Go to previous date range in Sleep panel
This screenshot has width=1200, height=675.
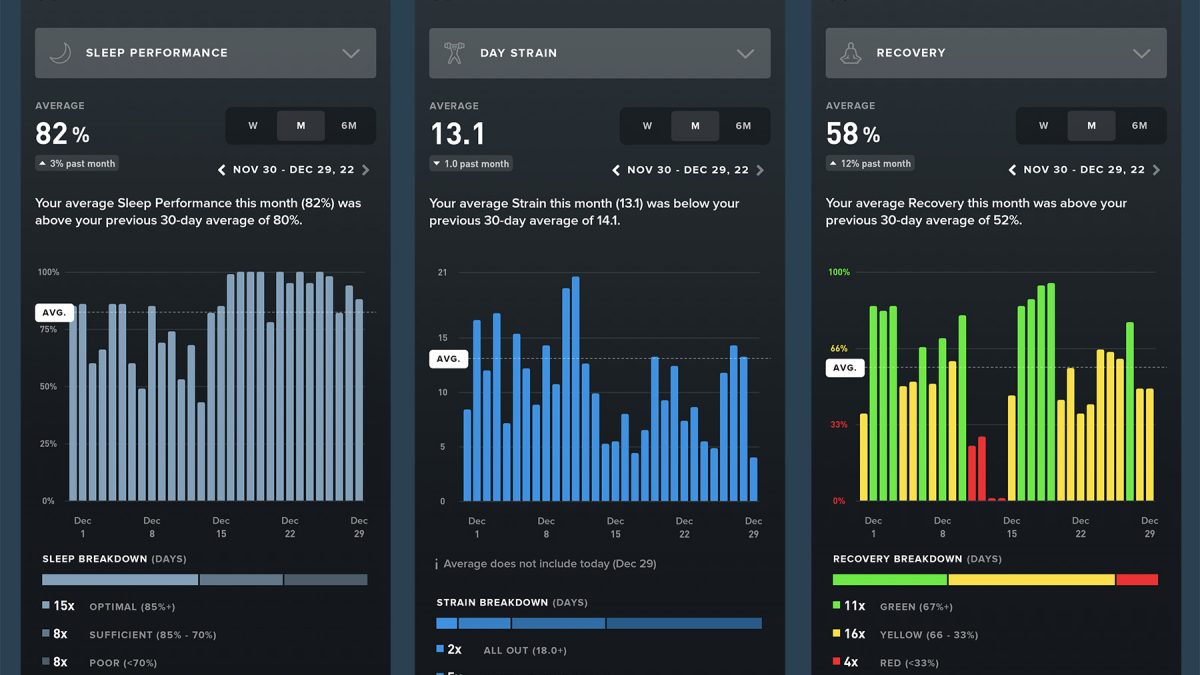(223, 170)
